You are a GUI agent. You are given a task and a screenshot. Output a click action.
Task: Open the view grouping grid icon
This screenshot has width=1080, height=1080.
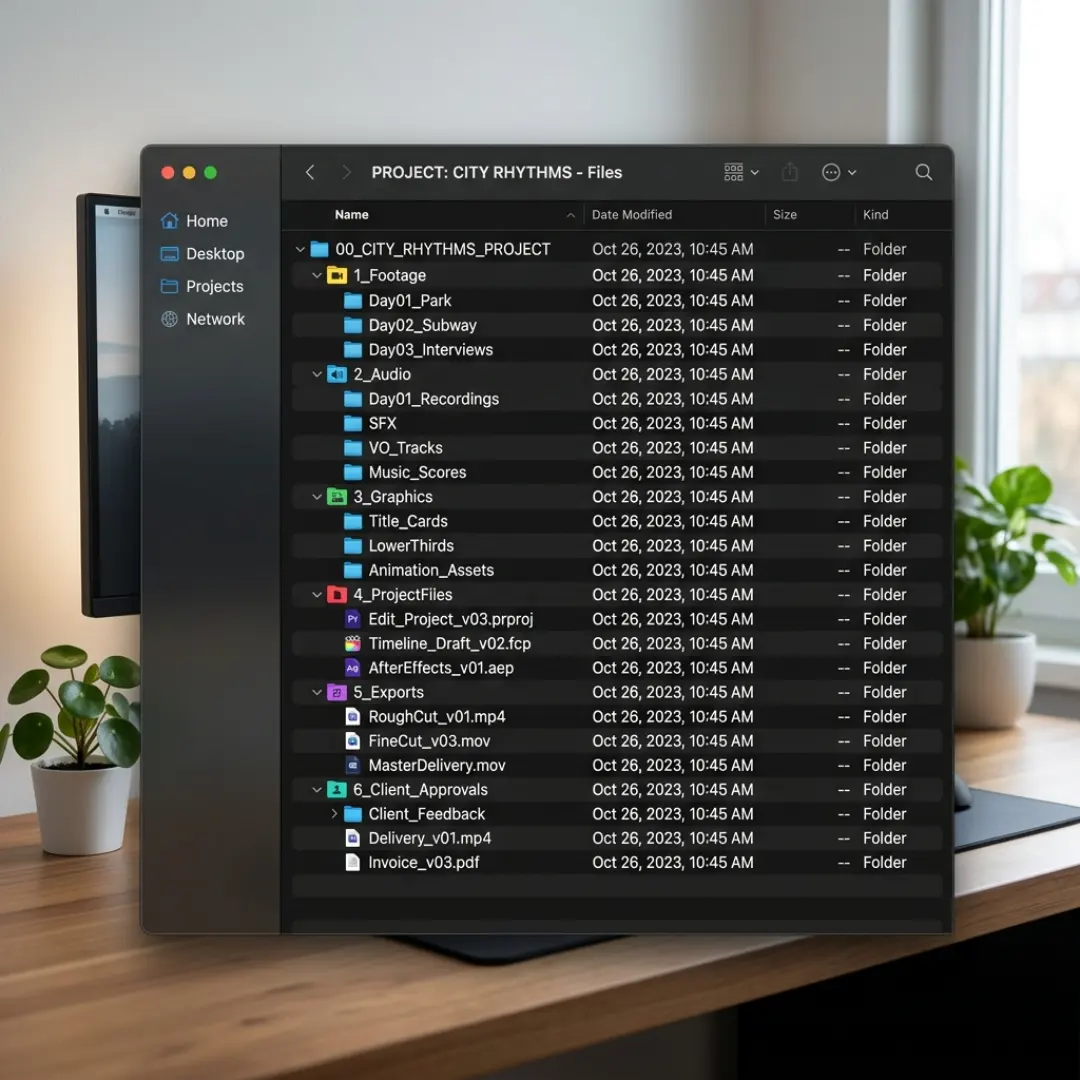pyautogui.click(x=734, y=172)
